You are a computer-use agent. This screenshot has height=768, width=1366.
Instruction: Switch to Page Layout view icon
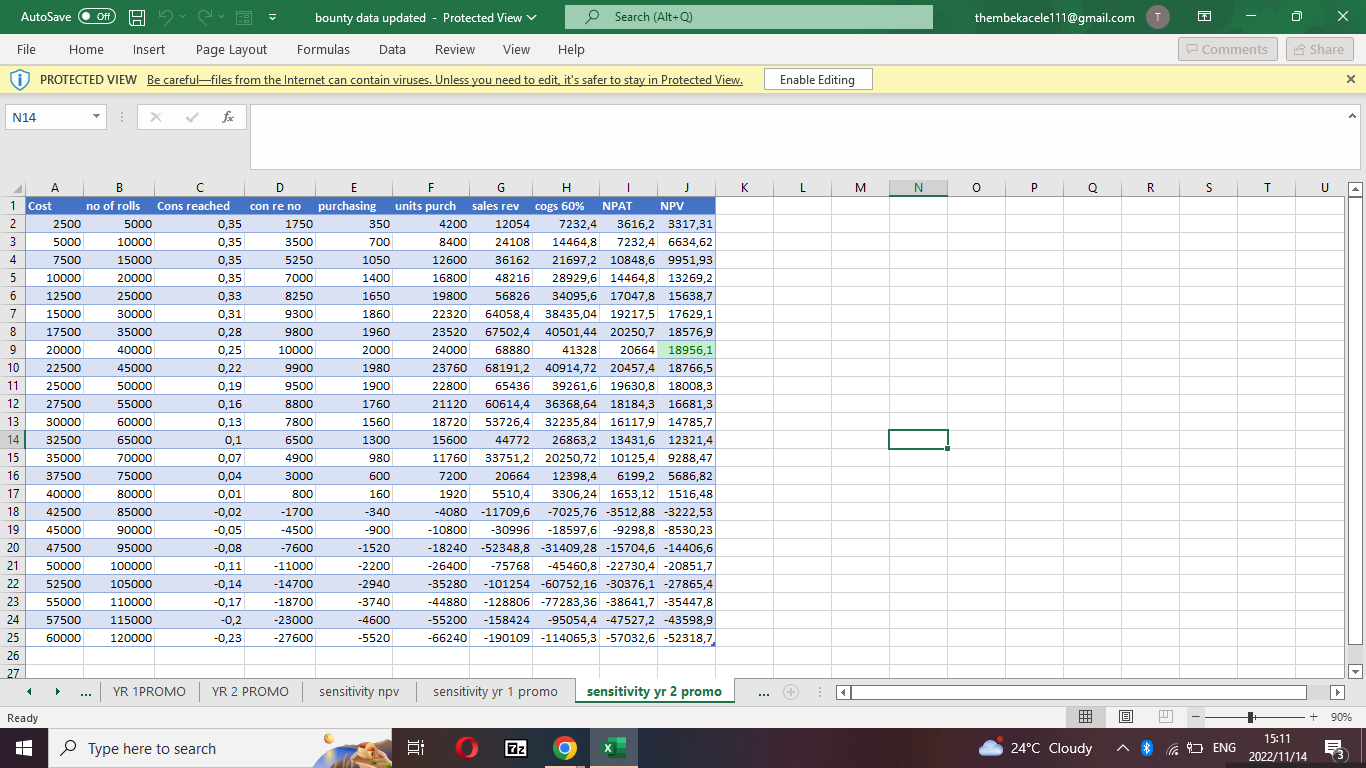1125,718
